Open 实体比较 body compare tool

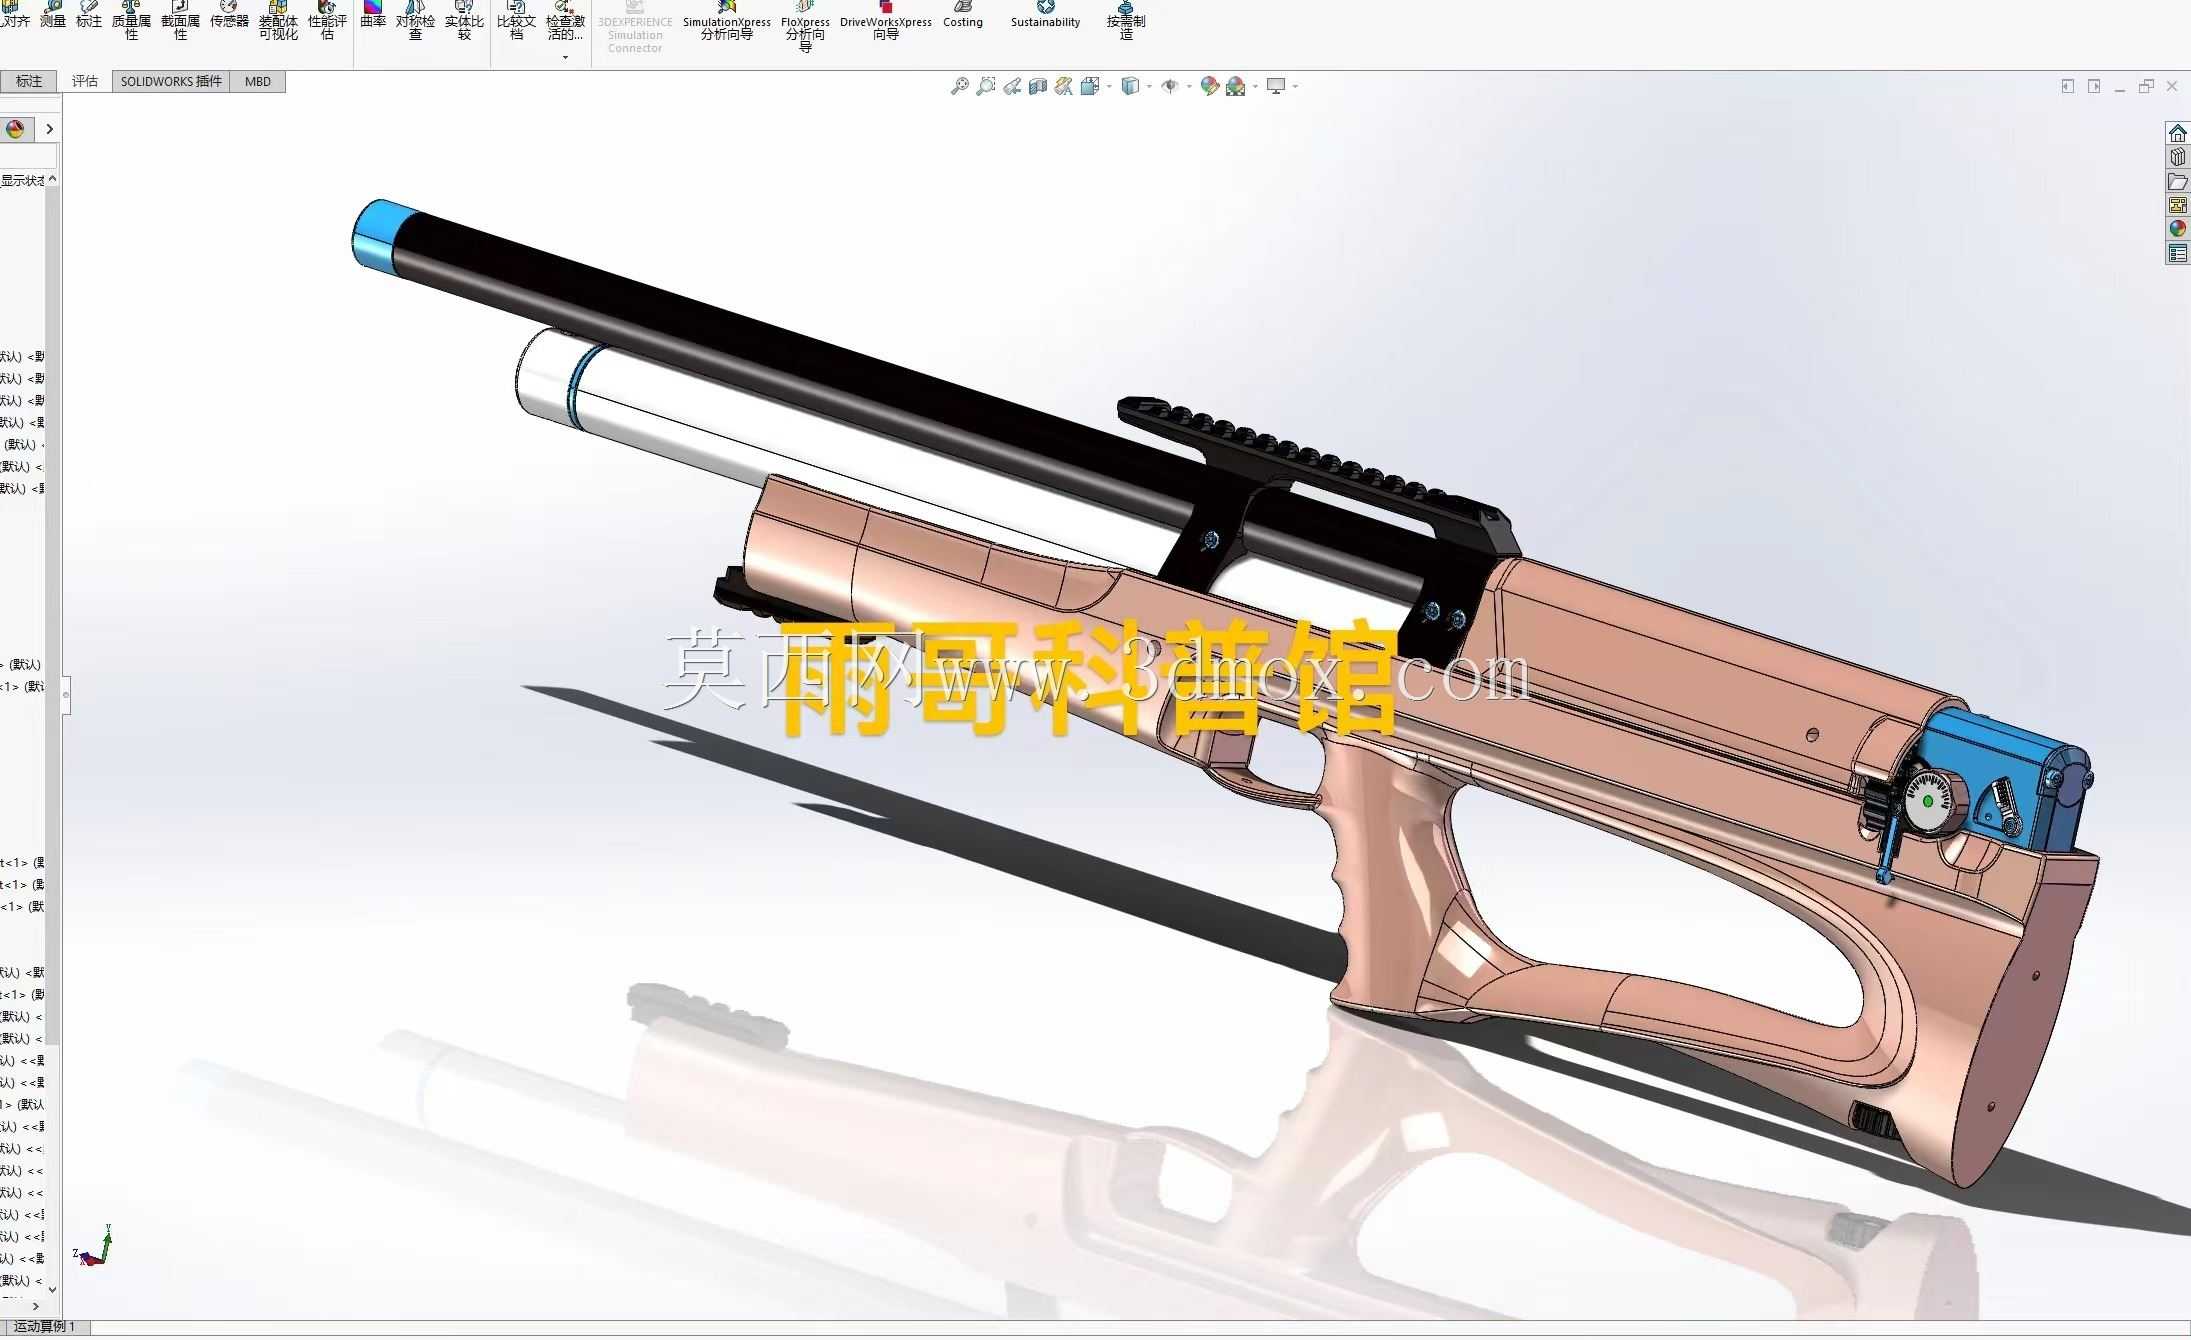464,20
